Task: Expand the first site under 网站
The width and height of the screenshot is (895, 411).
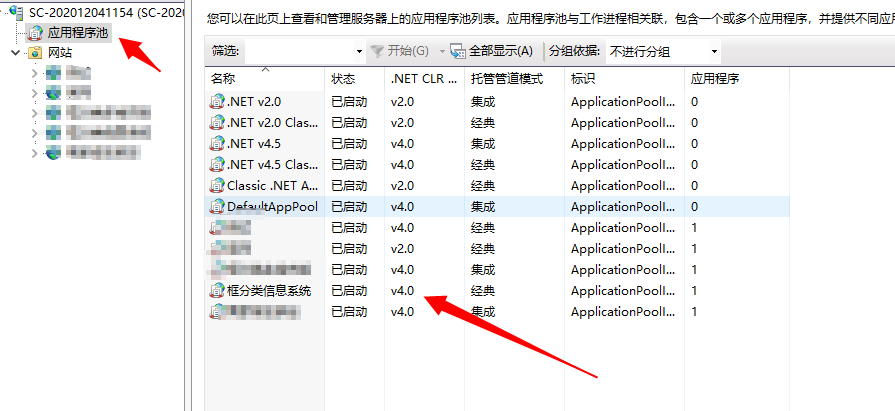Action: pyautogui.click(x=35, y=73)
